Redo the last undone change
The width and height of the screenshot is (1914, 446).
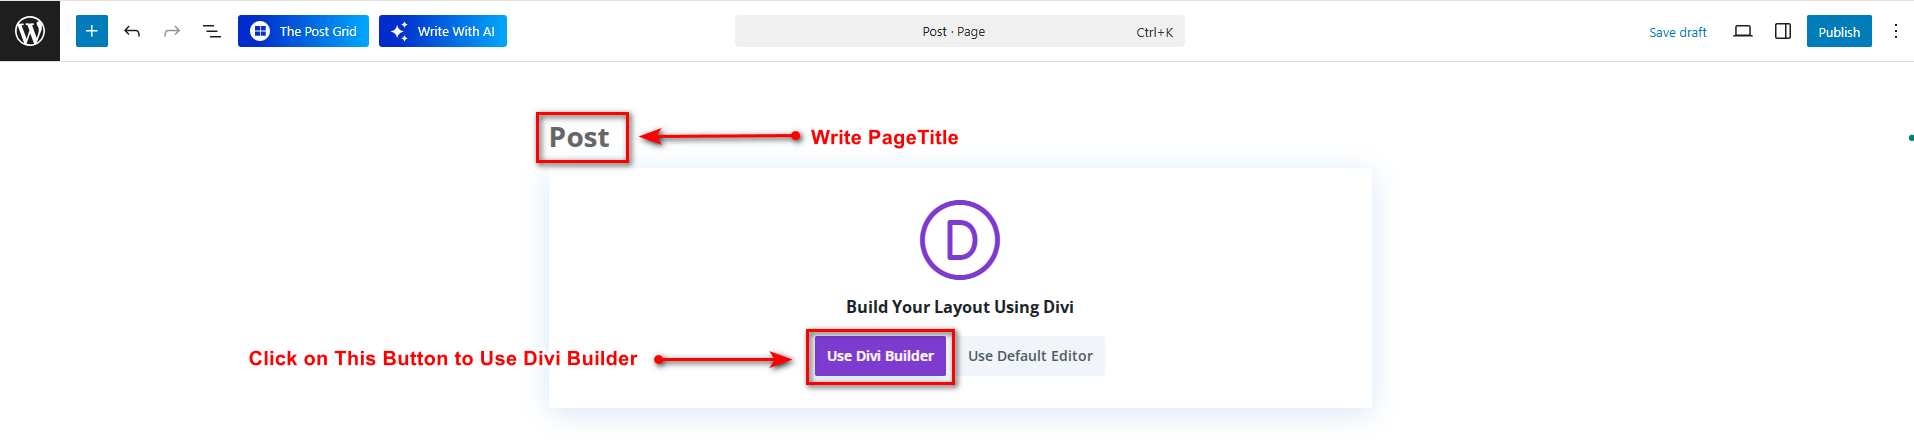172,31
